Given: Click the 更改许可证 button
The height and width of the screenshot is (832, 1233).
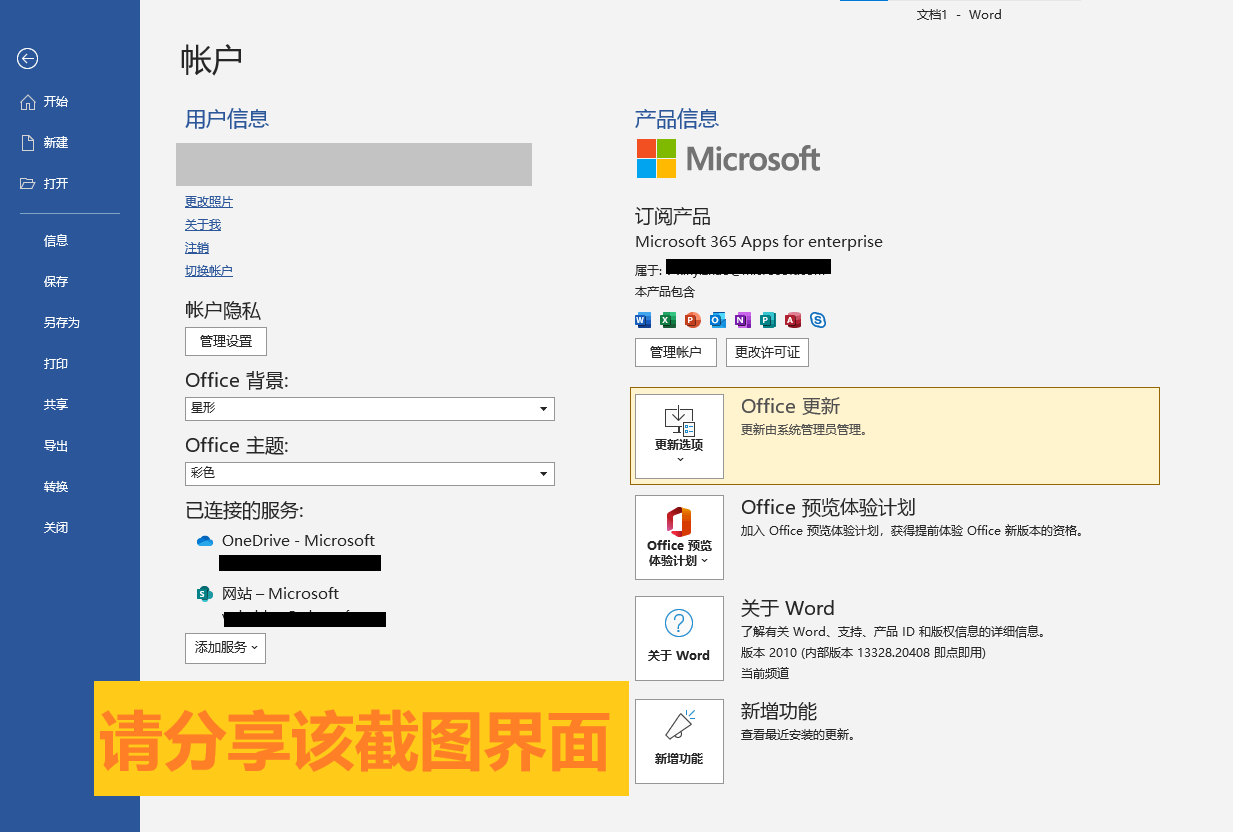Looking at the screenshot, I should [767, 352].
